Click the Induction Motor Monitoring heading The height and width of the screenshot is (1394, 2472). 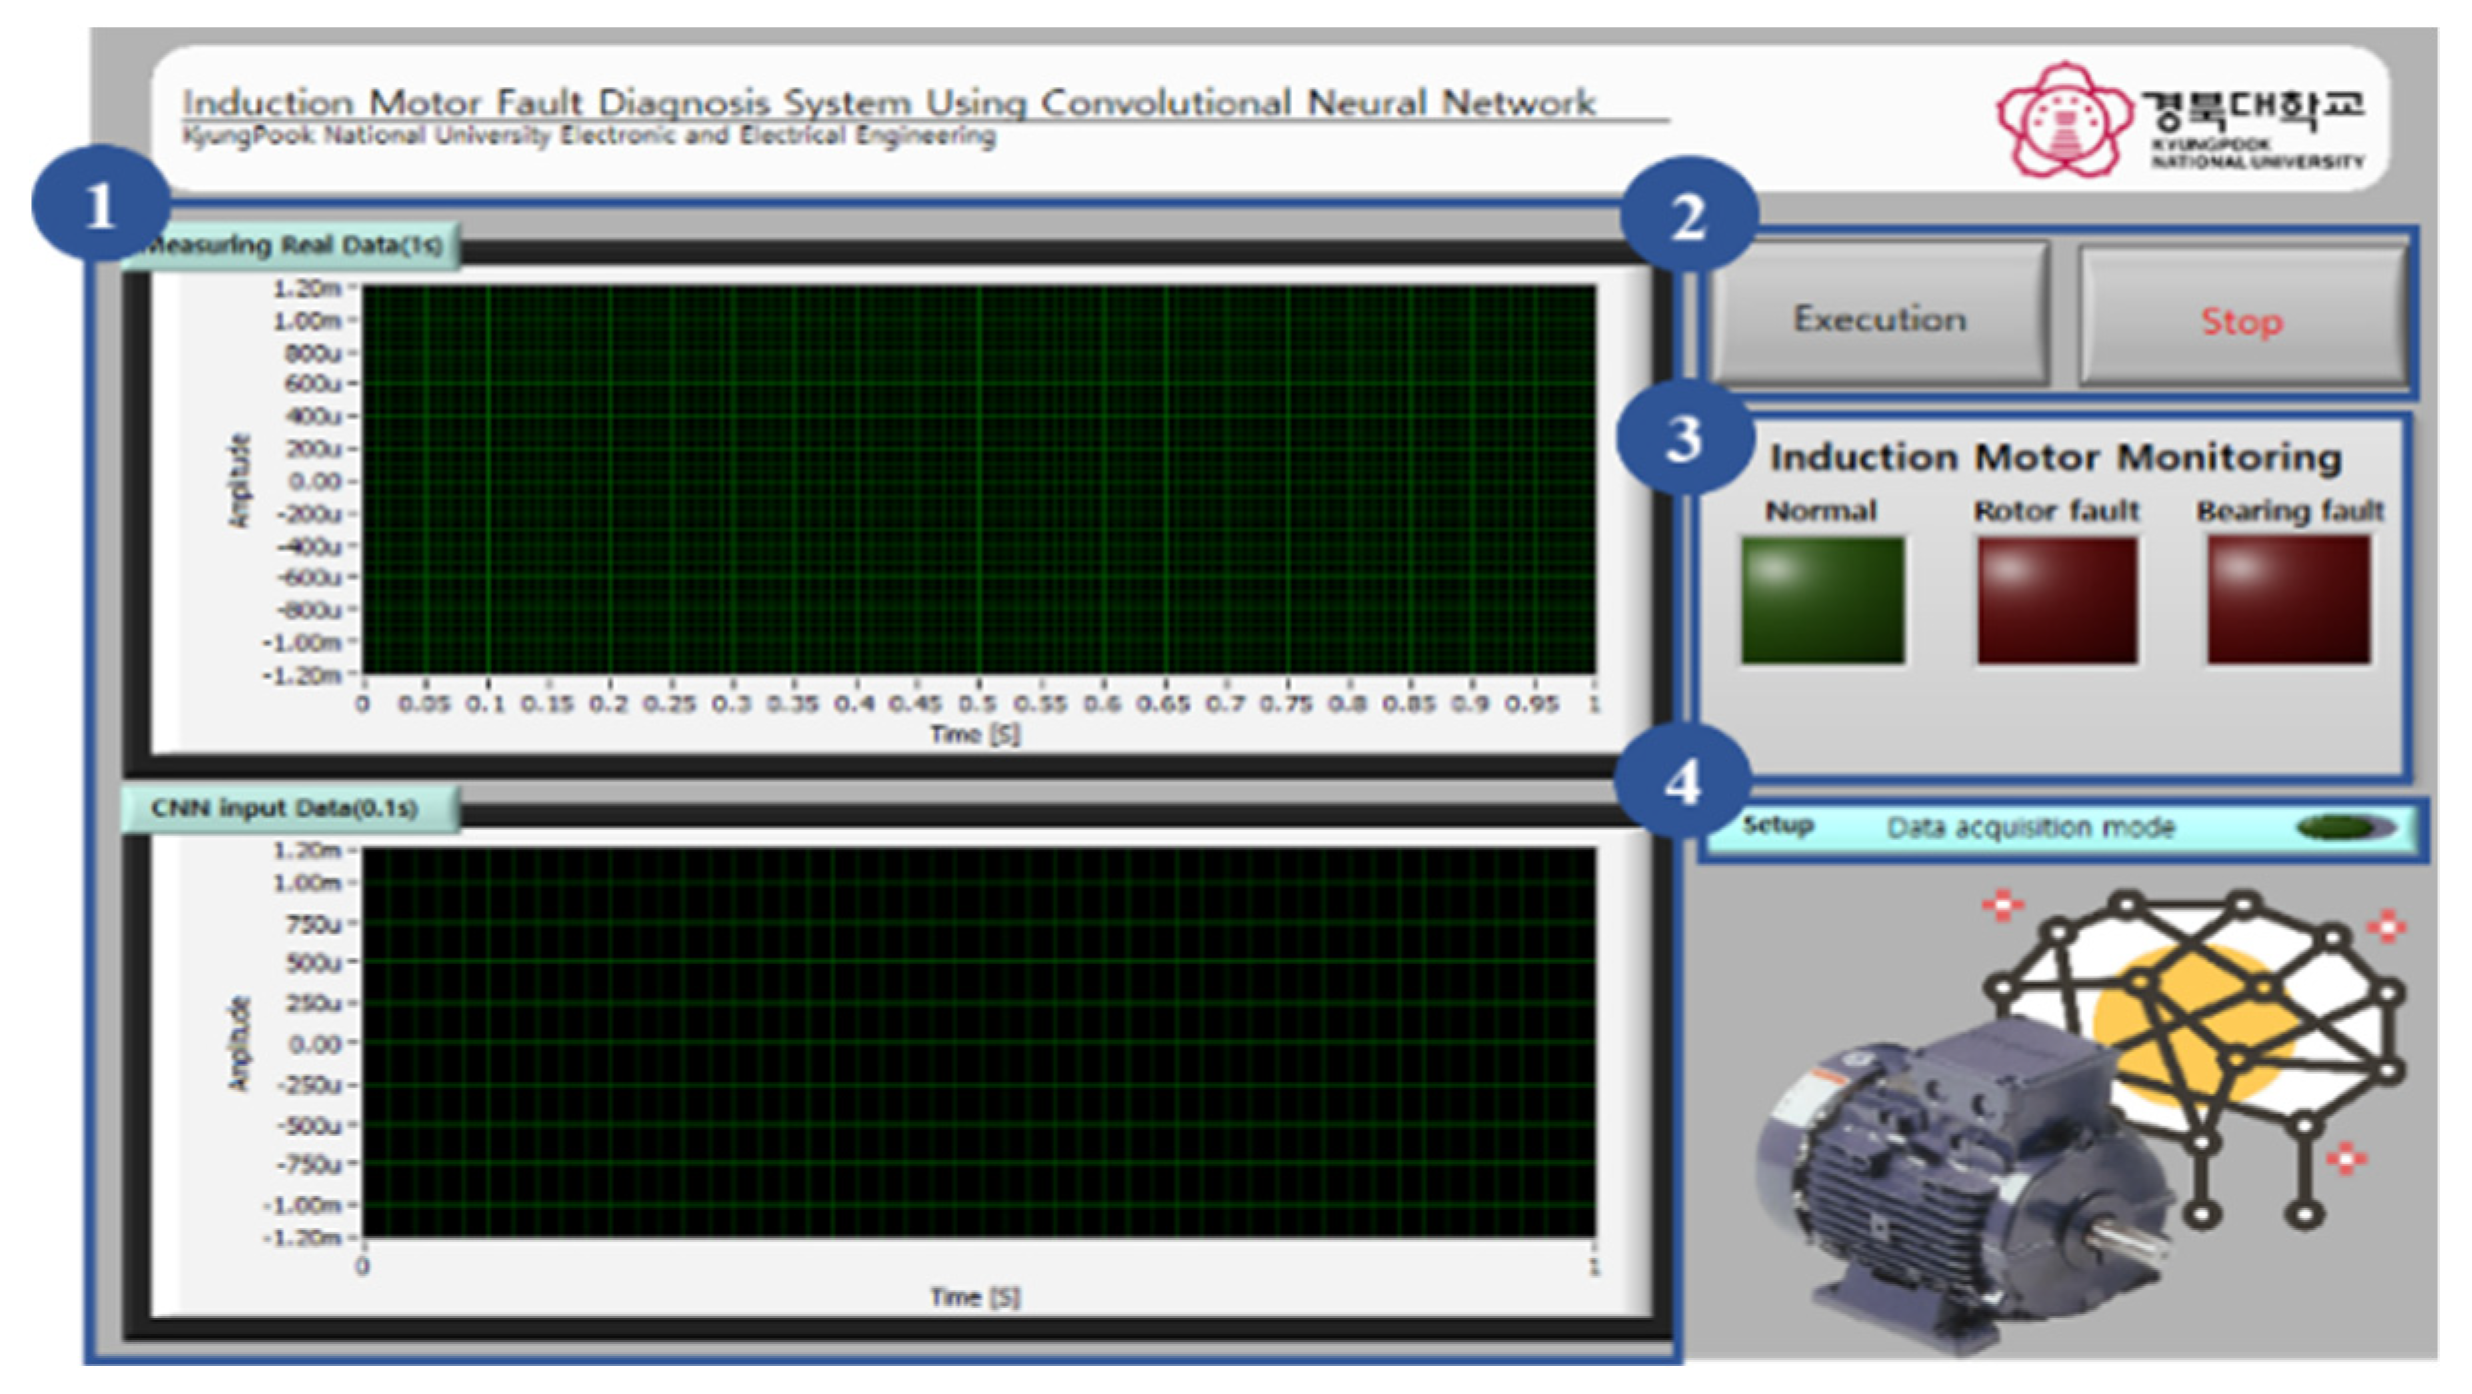click(x=2056, y=457)
